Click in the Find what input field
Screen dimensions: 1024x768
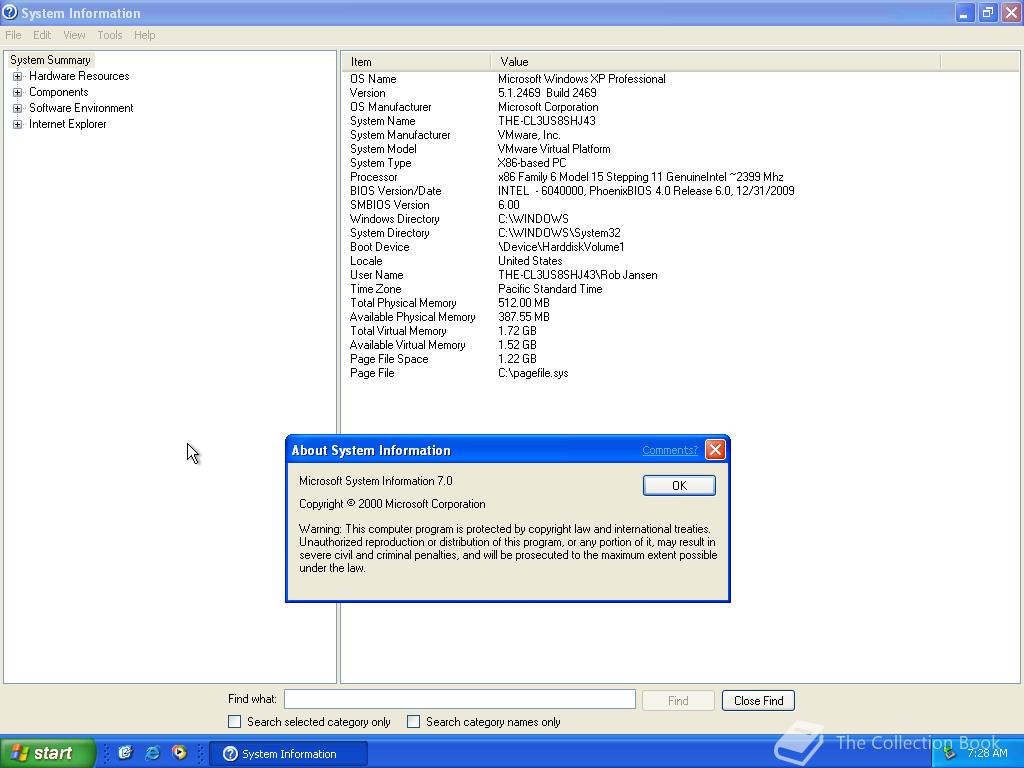460,699
